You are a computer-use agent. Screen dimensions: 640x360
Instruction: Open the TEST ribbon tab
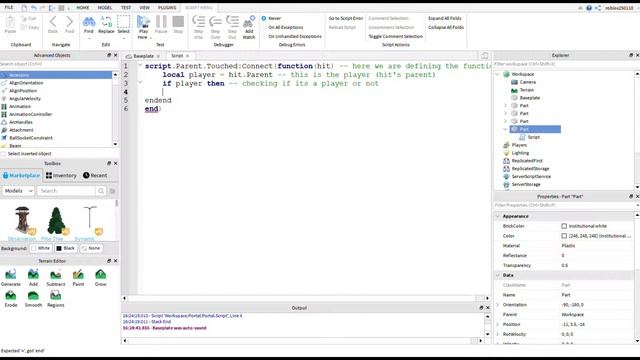click(126, 8)
